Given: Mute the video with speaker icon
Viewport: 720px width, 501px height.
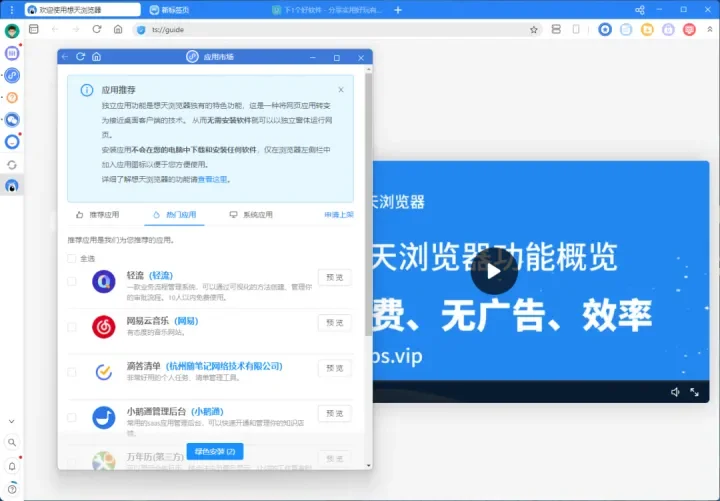Looking at the screenshot, I should 675,392.
